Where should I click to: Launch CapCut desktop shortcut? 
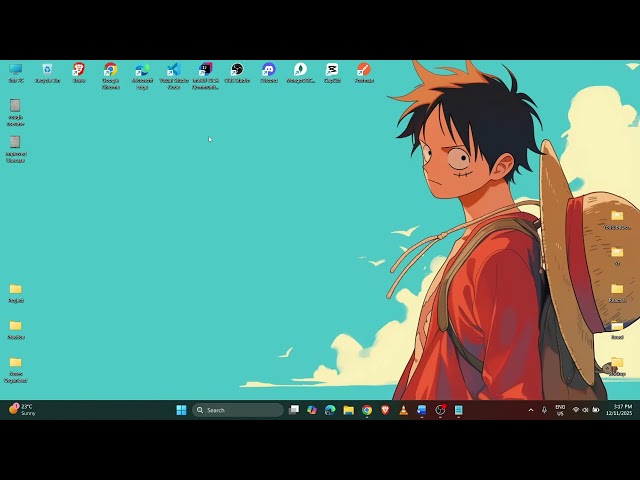click(332, 70)
